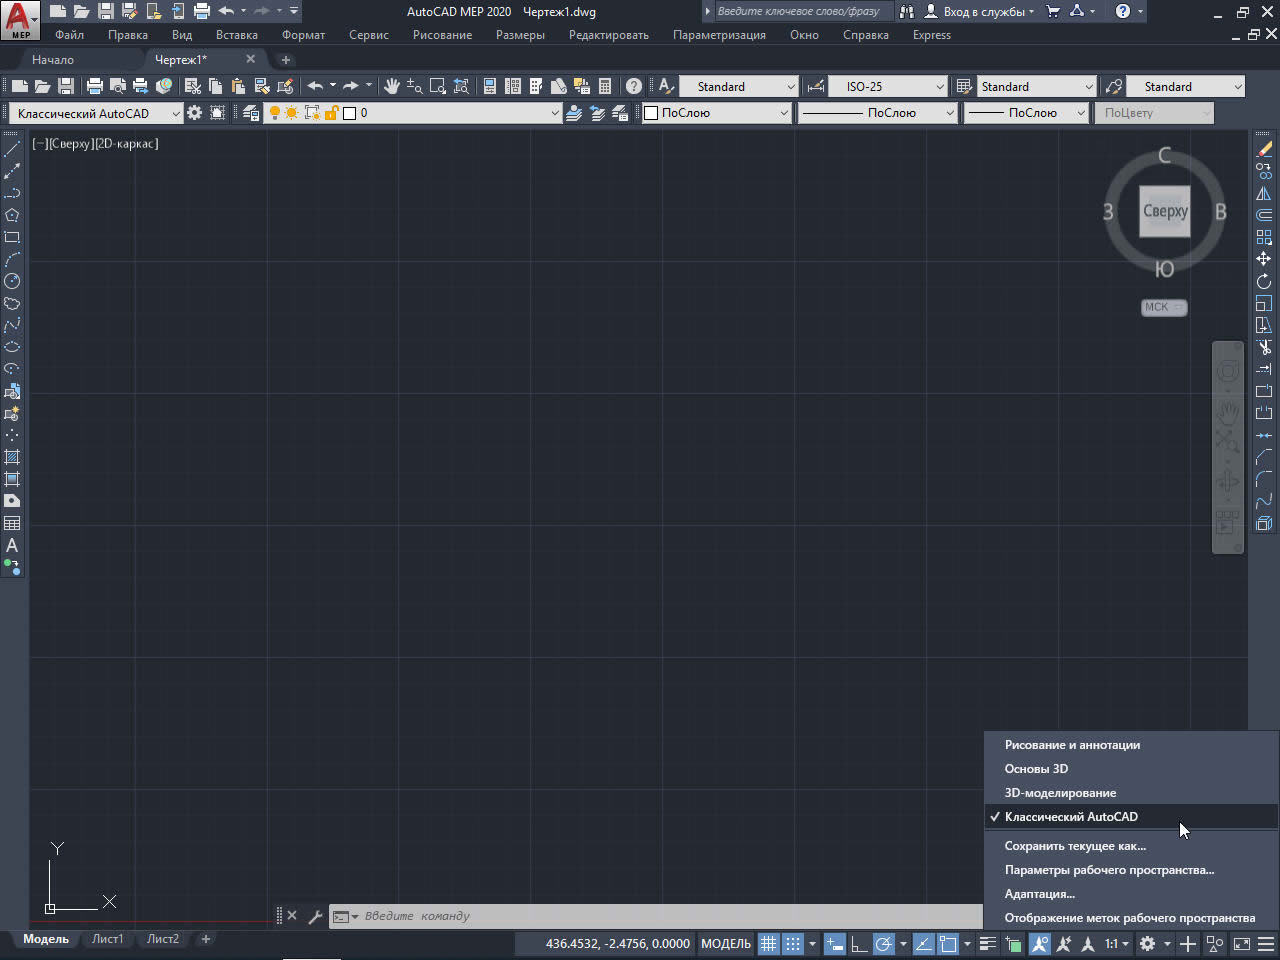Open the 1:1 annotation scale dropdown
The image size is (1280, 960).
(1116, 943)
